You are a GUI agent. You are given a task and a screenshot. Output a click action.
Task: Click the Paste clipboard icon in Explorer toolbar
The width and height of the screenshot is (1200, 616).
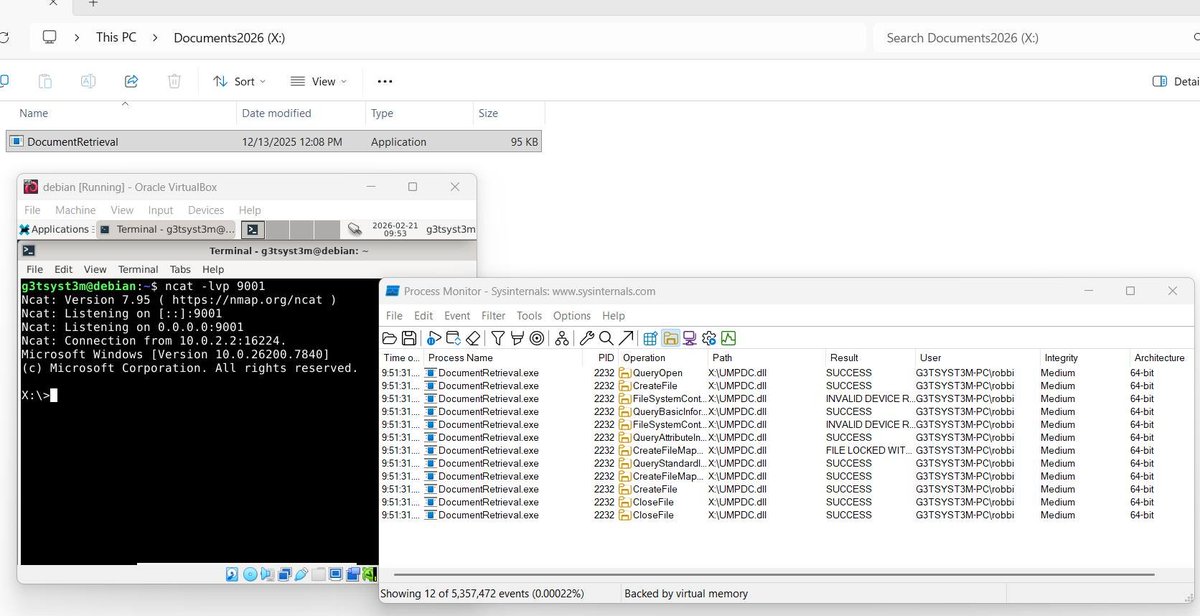click(45, 81)
